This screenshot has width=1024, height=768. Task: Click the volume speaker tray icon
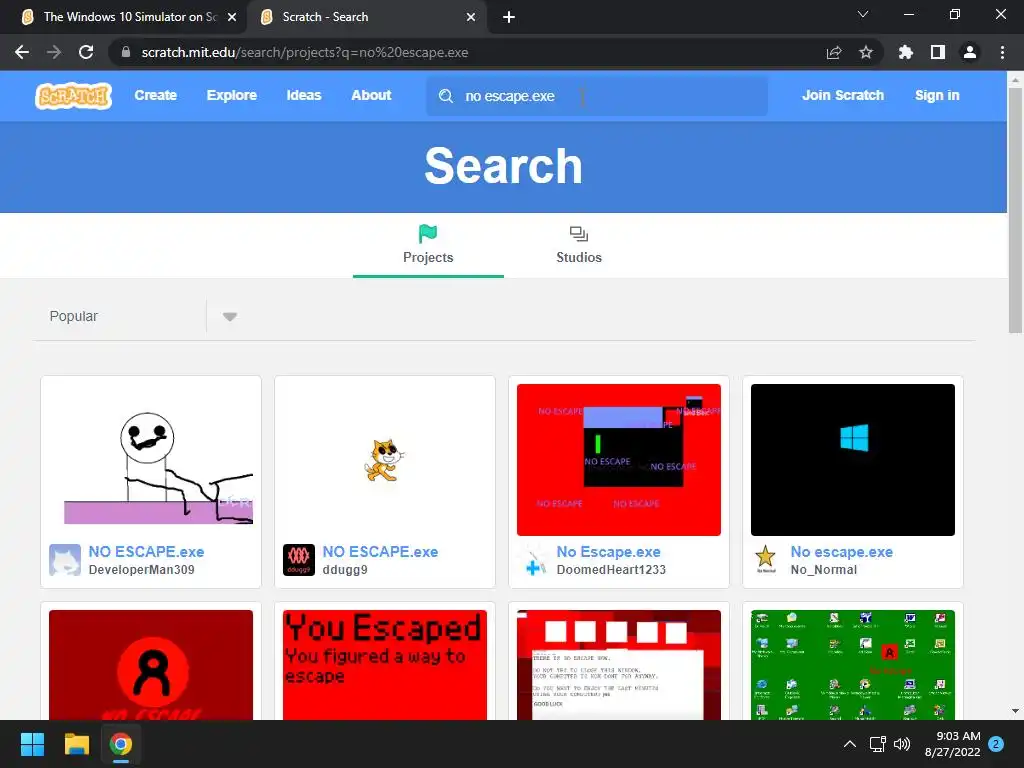pyautogui.click(x=902, y=744)
